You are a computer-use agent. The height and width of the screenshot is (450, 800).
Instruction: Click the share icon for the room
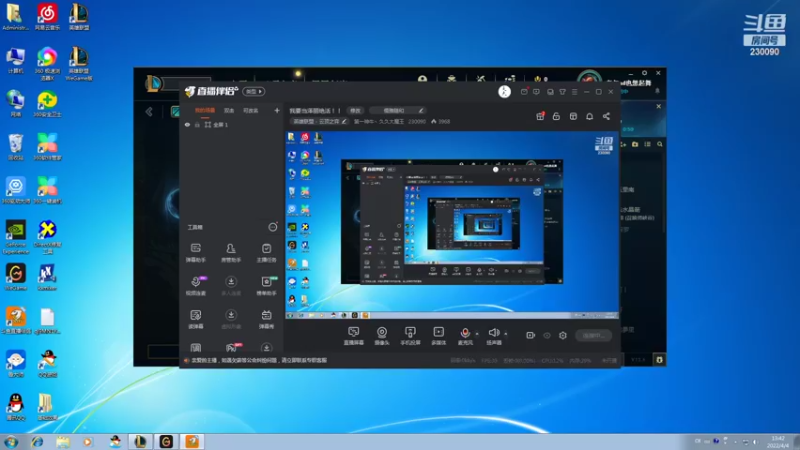(x=606, y=116)
